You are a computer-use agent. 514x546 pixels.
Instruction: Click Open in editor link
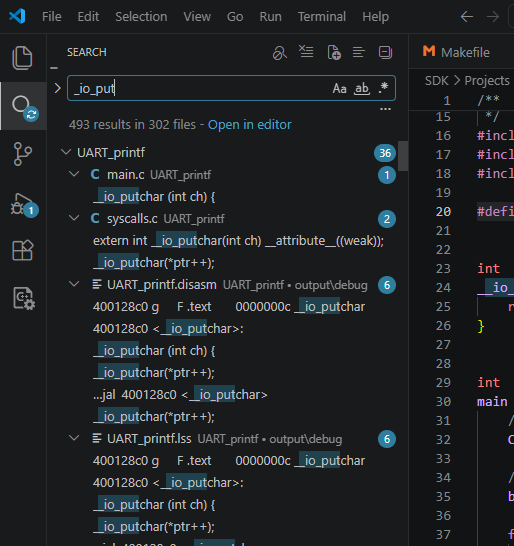[249, 124]
